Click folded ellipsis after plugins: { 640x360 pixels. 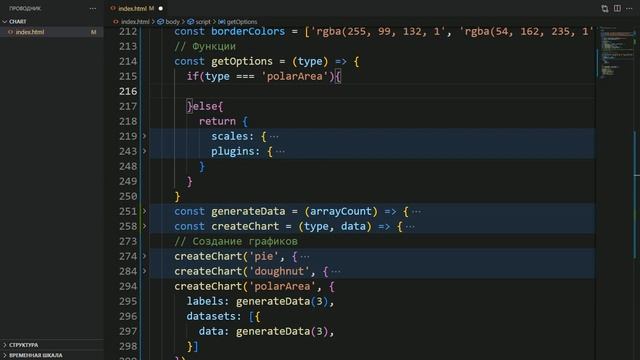pyautogui.click(x=280, y=151)
